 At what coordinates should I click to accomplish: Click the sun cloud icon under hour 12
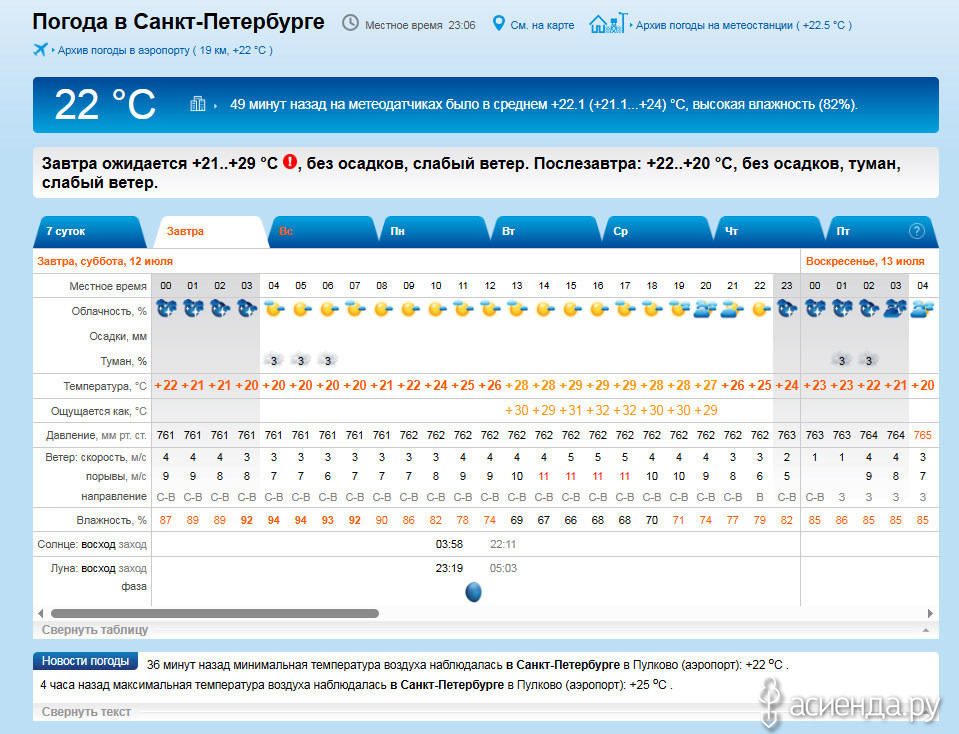(490, 309)
